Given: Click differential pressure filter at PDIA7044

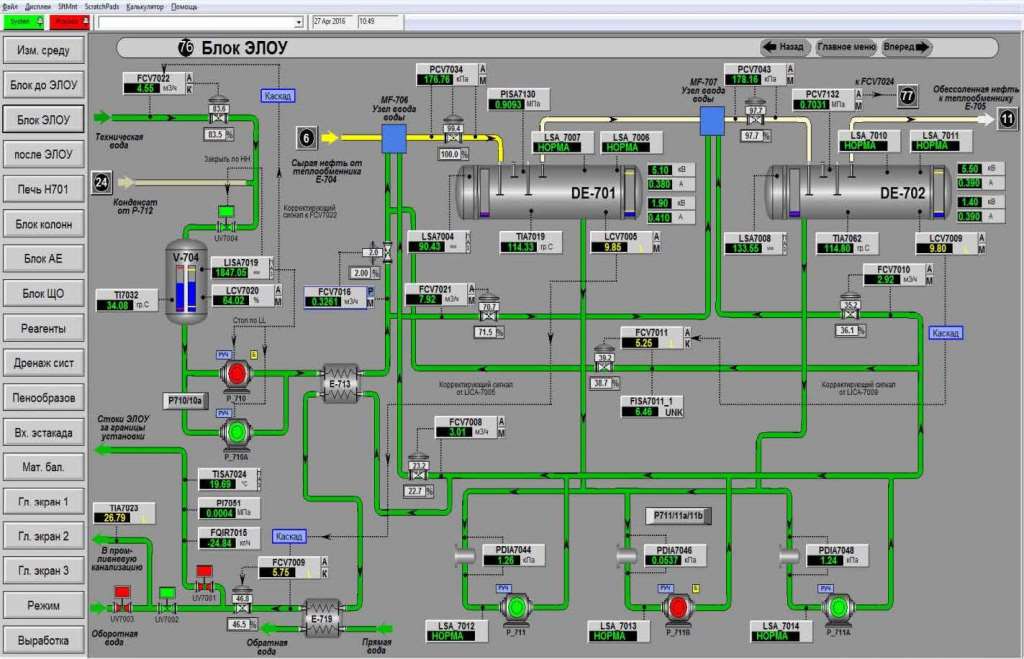Looking at the screenshot, I should click(465, 556).
